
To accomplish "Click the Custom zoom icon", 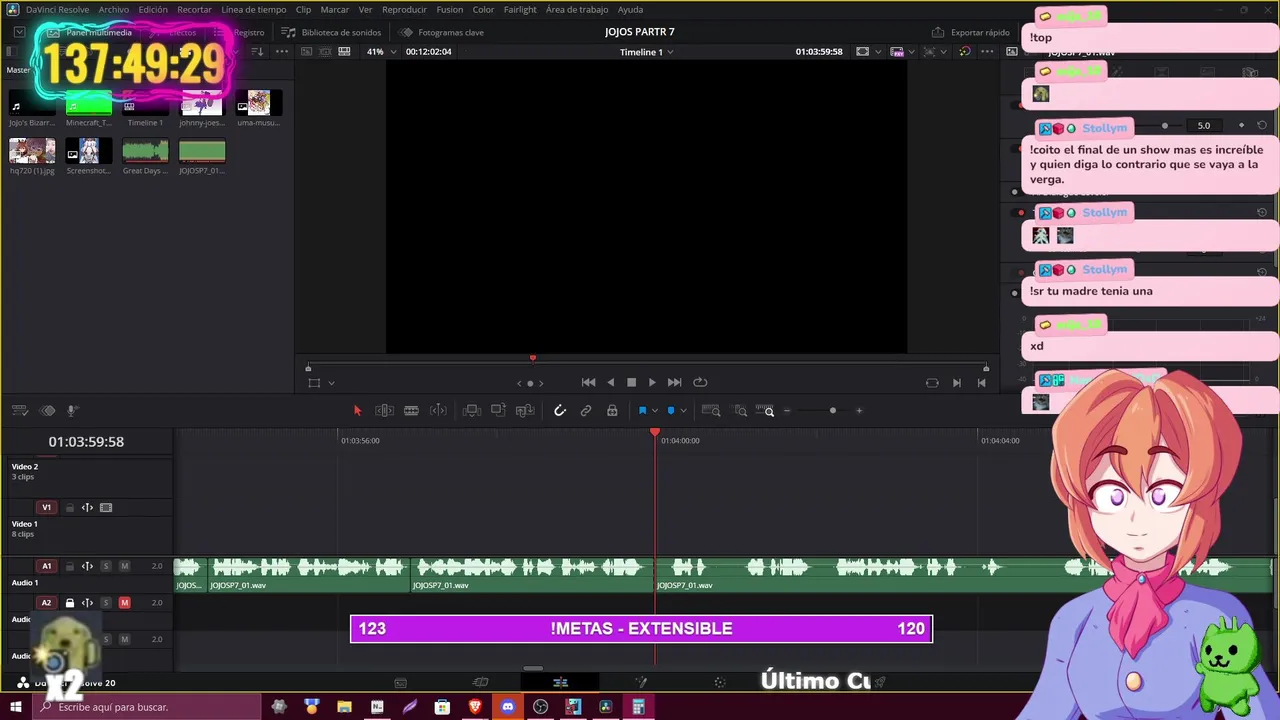I will [765, 411].
